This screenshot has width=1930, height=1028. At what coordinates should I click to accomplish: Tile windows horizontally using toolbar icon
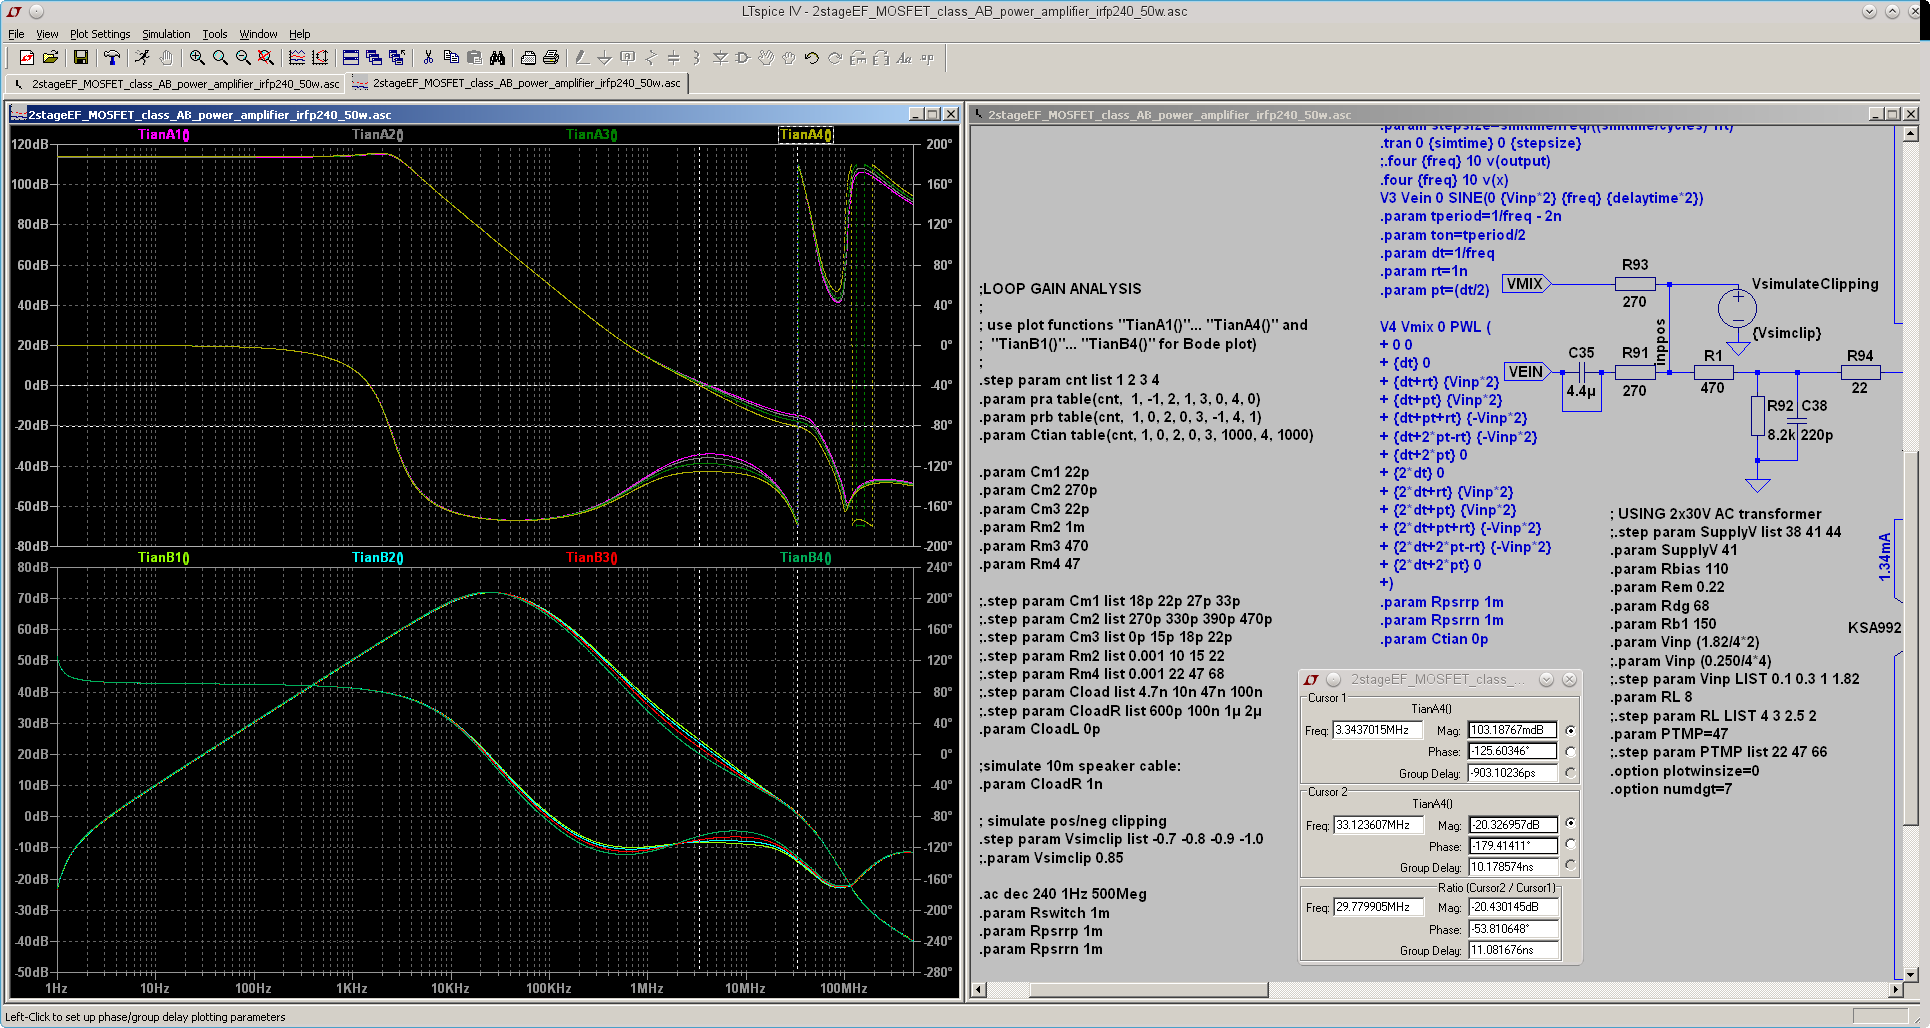(x=351, y=58)
